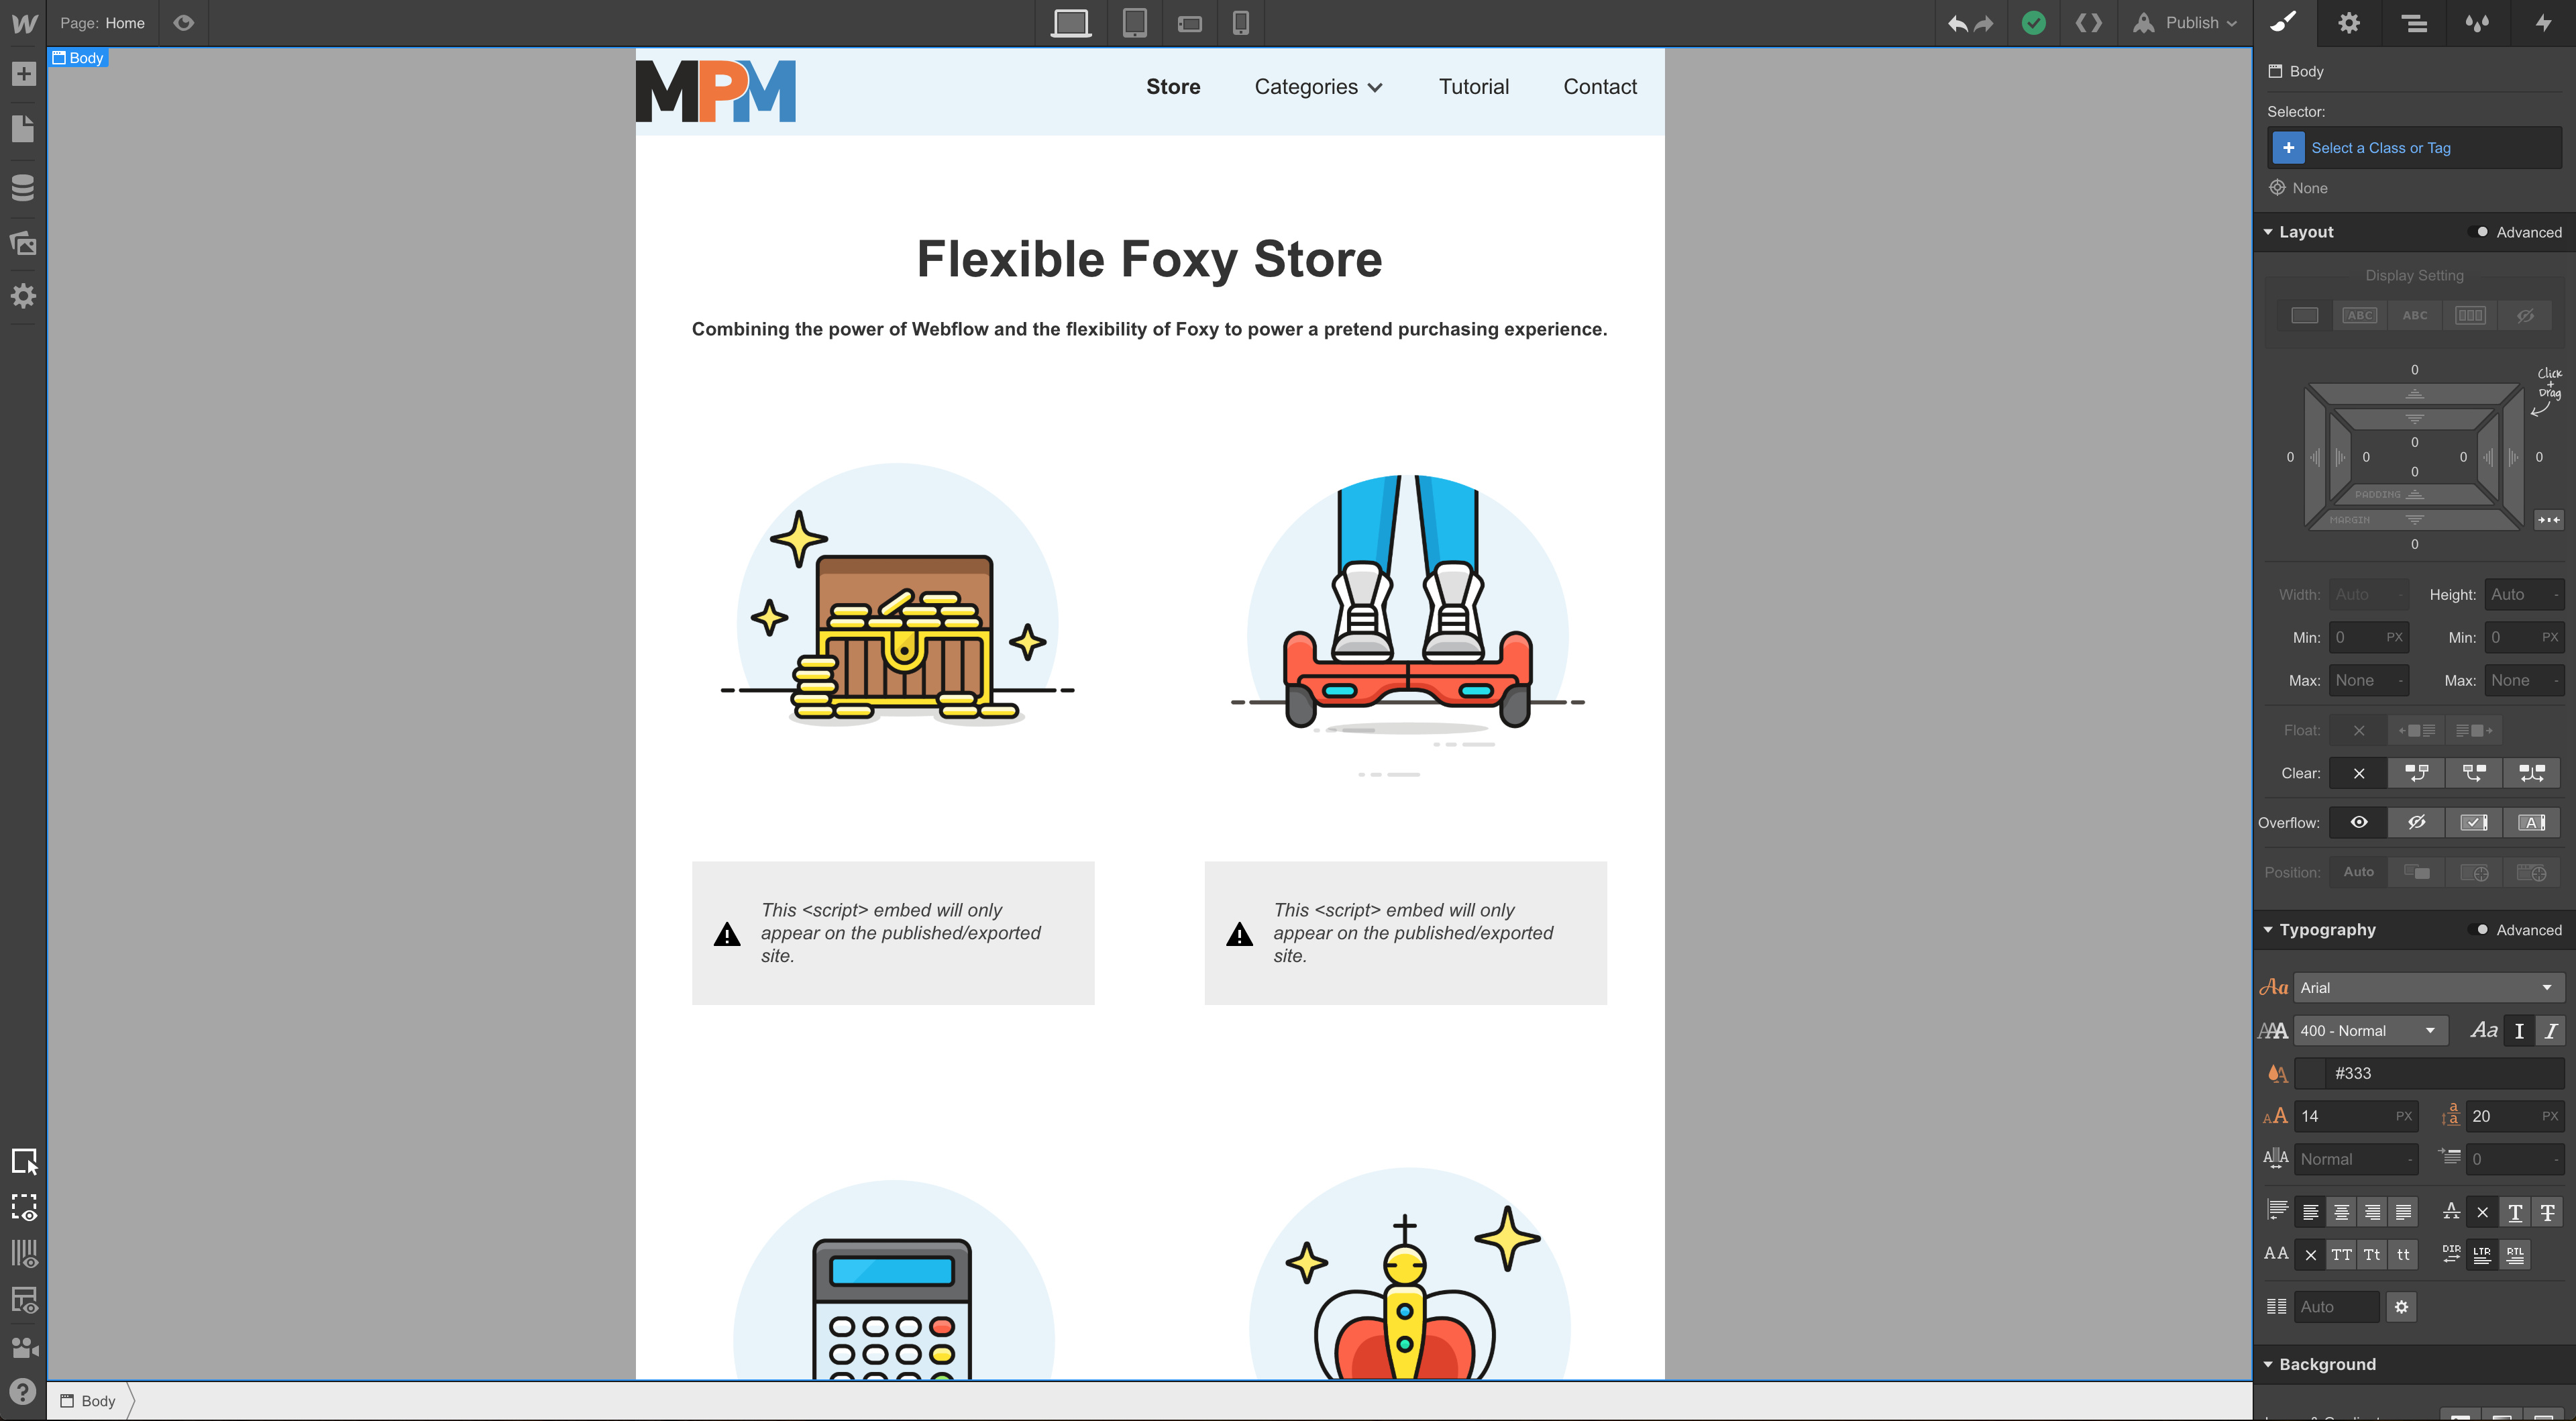2576x1421 pixels.
Task: Switch to mobile portrait preview
Action: click(x=1240, y=22)
